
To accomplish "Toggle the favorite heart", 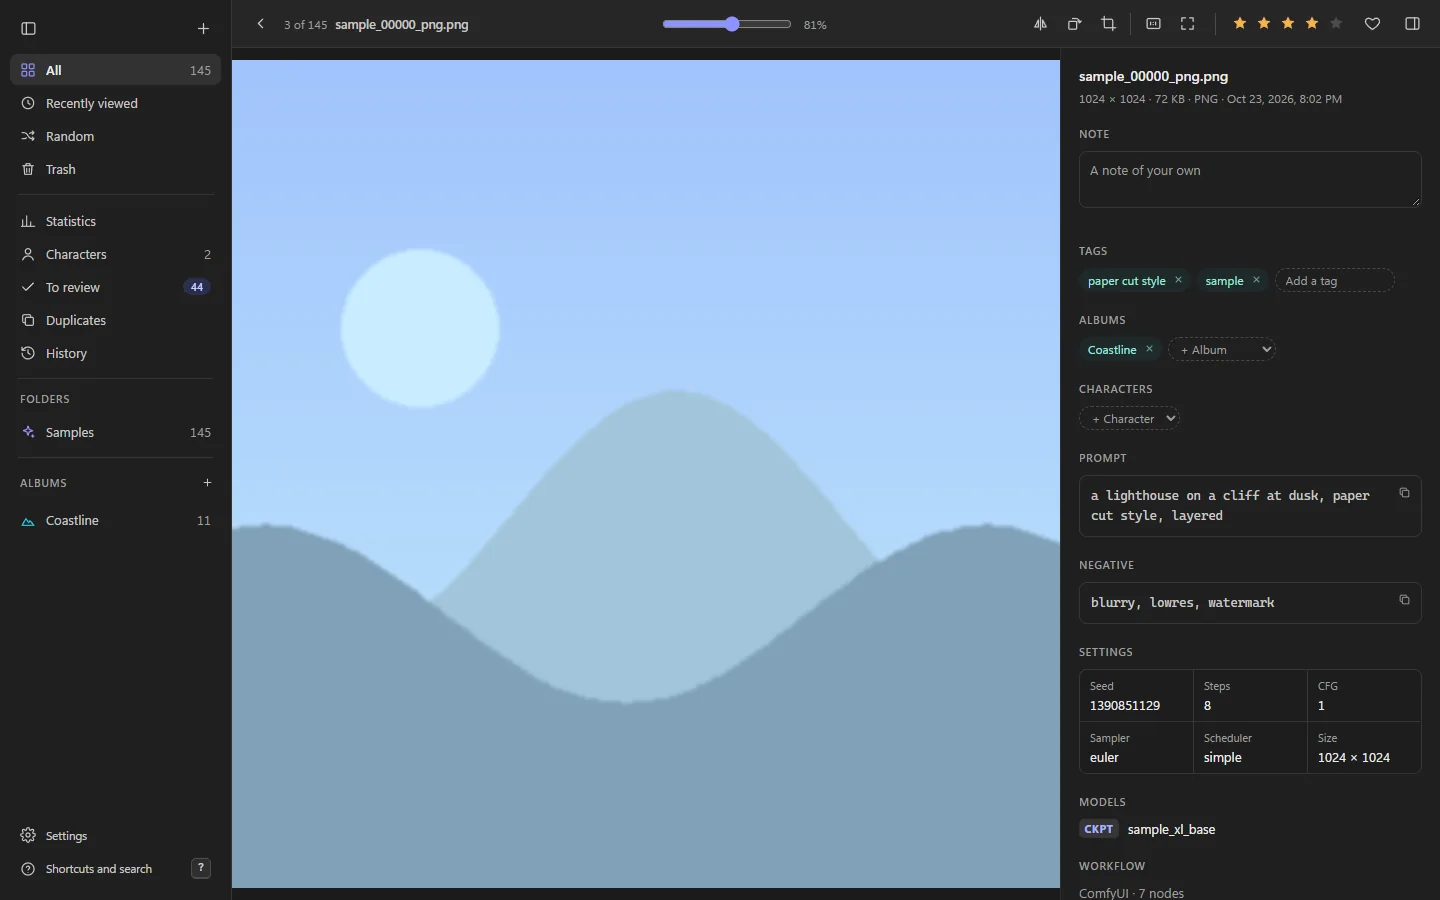I will [1372, 24].
